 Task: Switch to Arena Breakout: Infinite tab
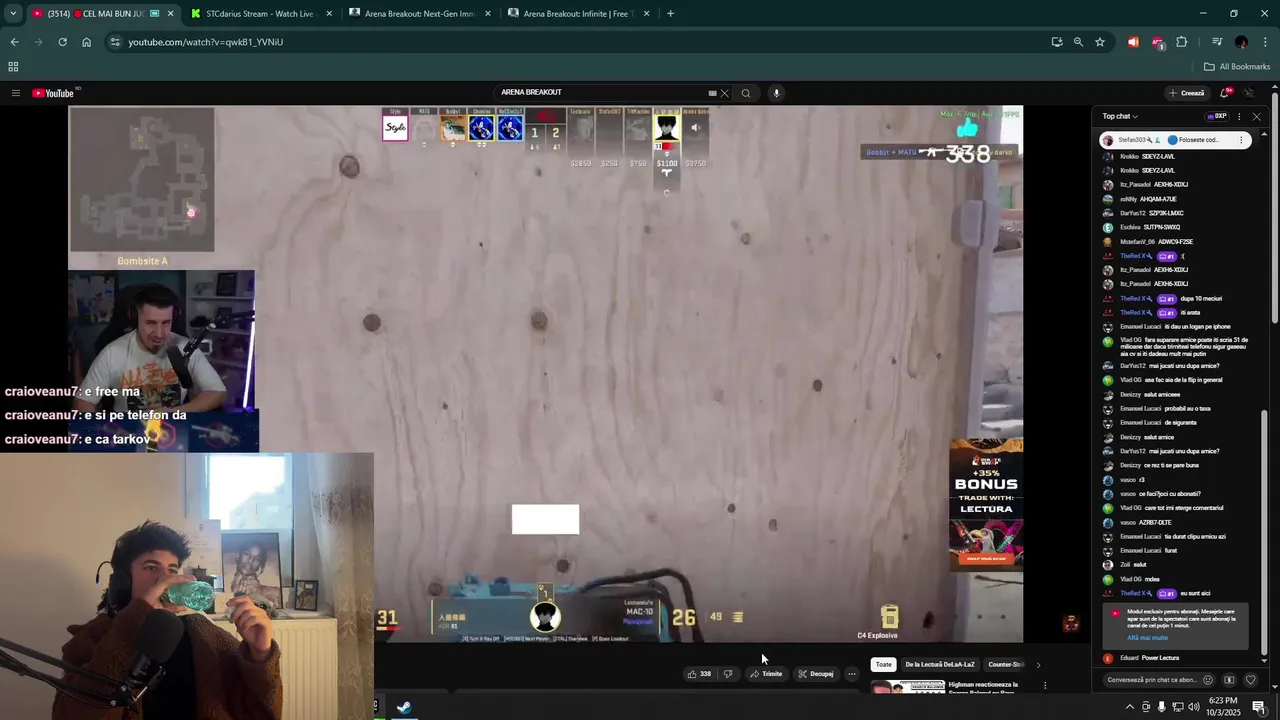(578, 14)
